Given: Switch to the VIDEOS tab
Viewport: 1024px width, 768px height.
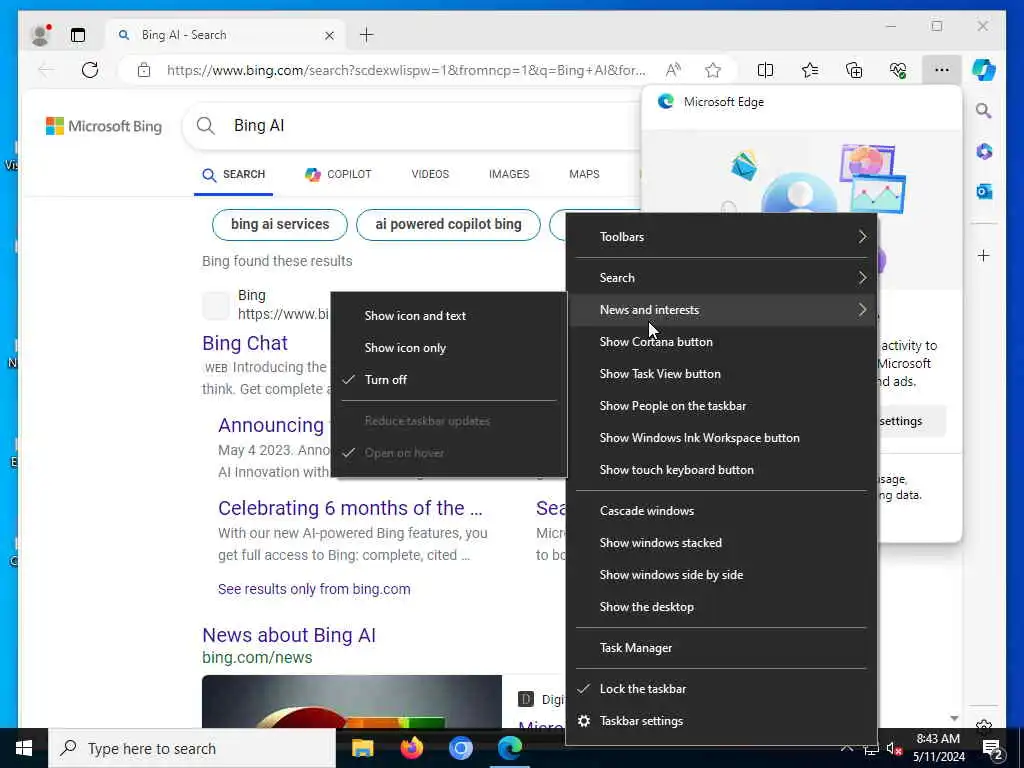Looking at the screenshot, I should pyautogui.click(x=430, y=174).
